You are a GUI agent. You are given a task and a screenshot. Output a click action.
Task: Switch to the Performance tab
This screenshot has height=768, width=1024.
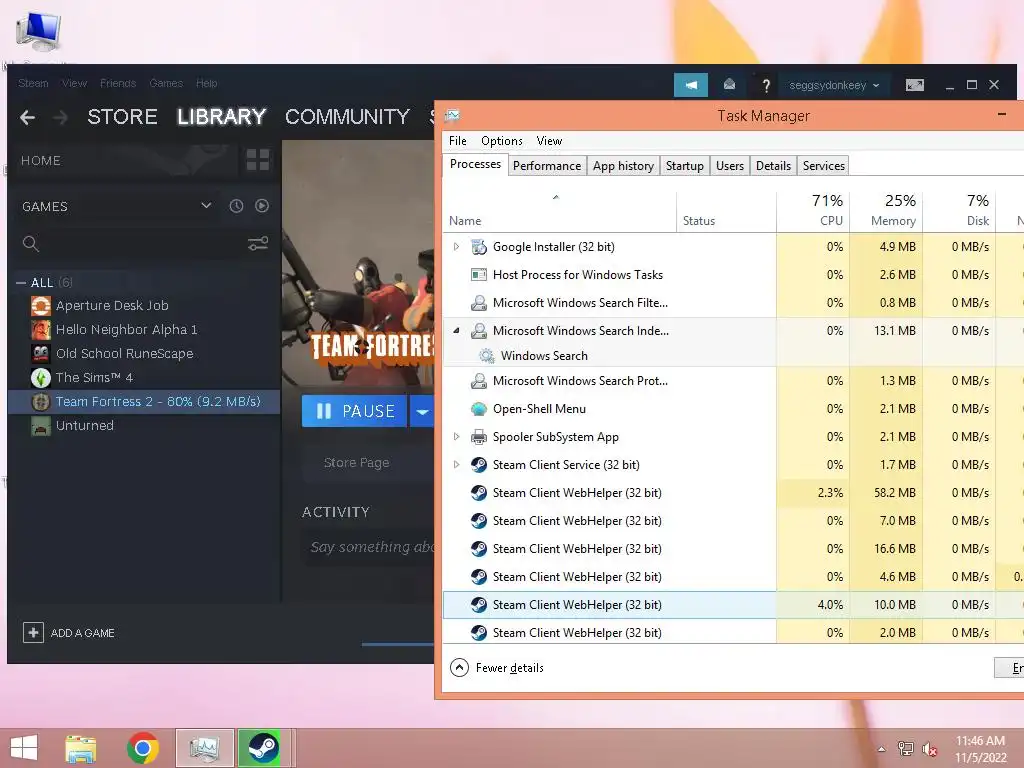(x=547, y=166)
